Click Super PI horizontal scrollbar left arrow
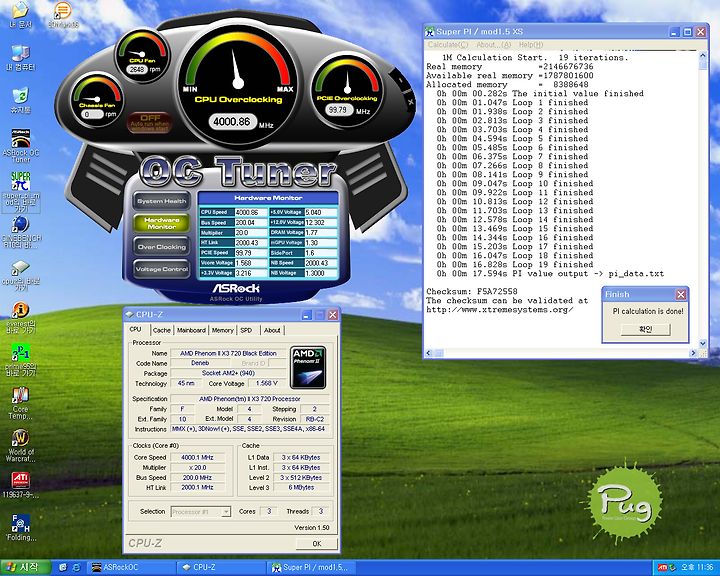Image resolution: width=720 pixels, height=576 pixels. [x=428, y=353]
